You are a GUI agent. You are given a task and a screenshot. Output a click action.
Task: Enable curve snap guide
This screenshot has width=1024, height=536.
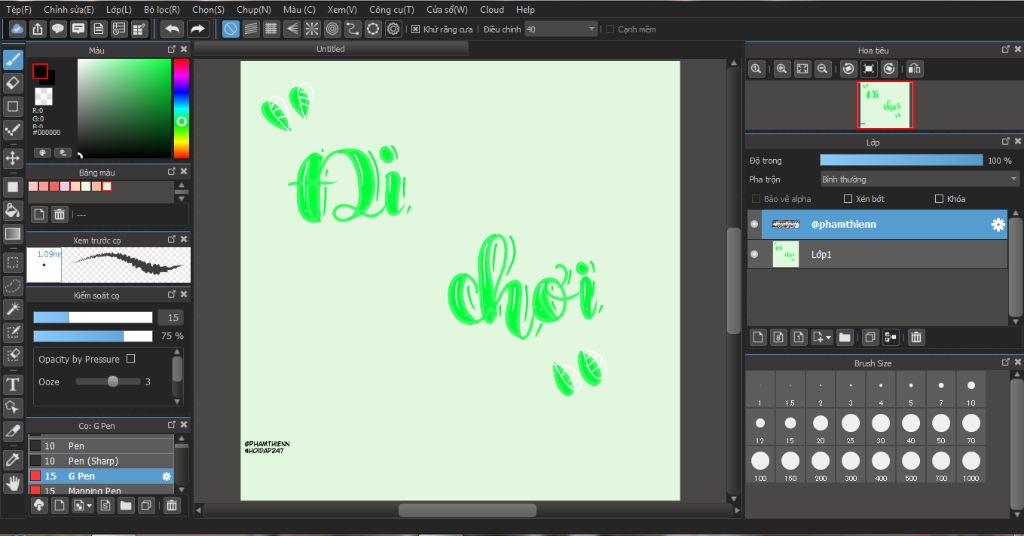[353, 29]
